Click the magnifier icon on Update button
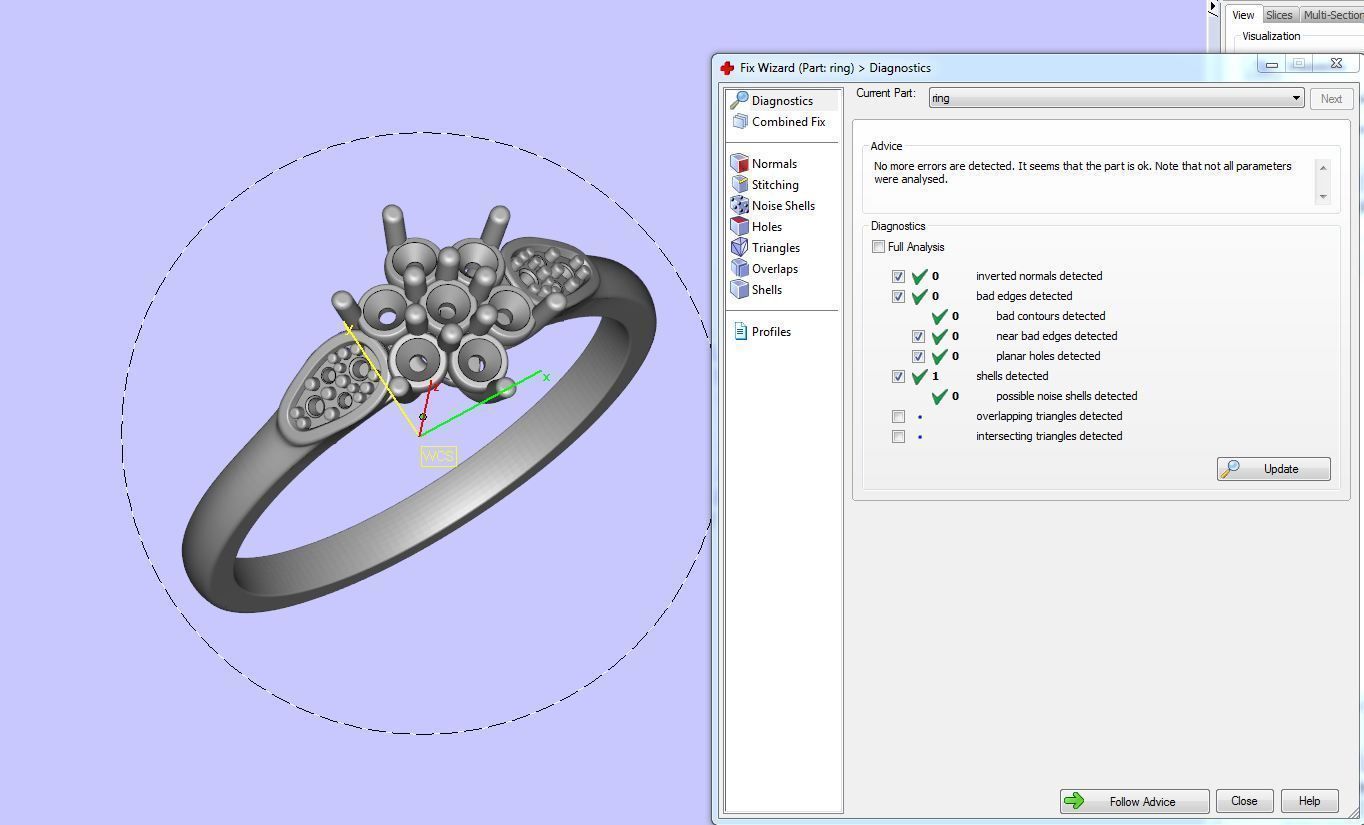This screenshot has height=825, width=1364. point(1231,469)
